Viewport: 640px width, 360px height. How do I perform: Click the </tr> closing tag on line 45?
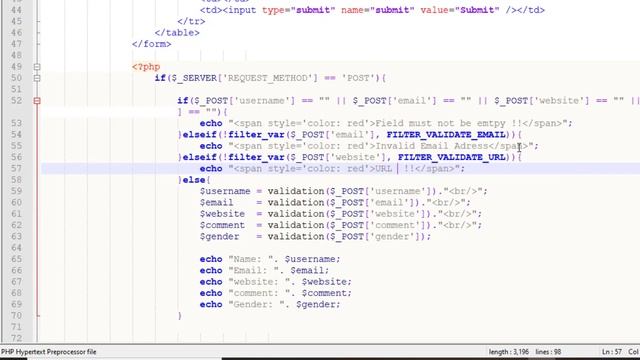pos(191,21)
